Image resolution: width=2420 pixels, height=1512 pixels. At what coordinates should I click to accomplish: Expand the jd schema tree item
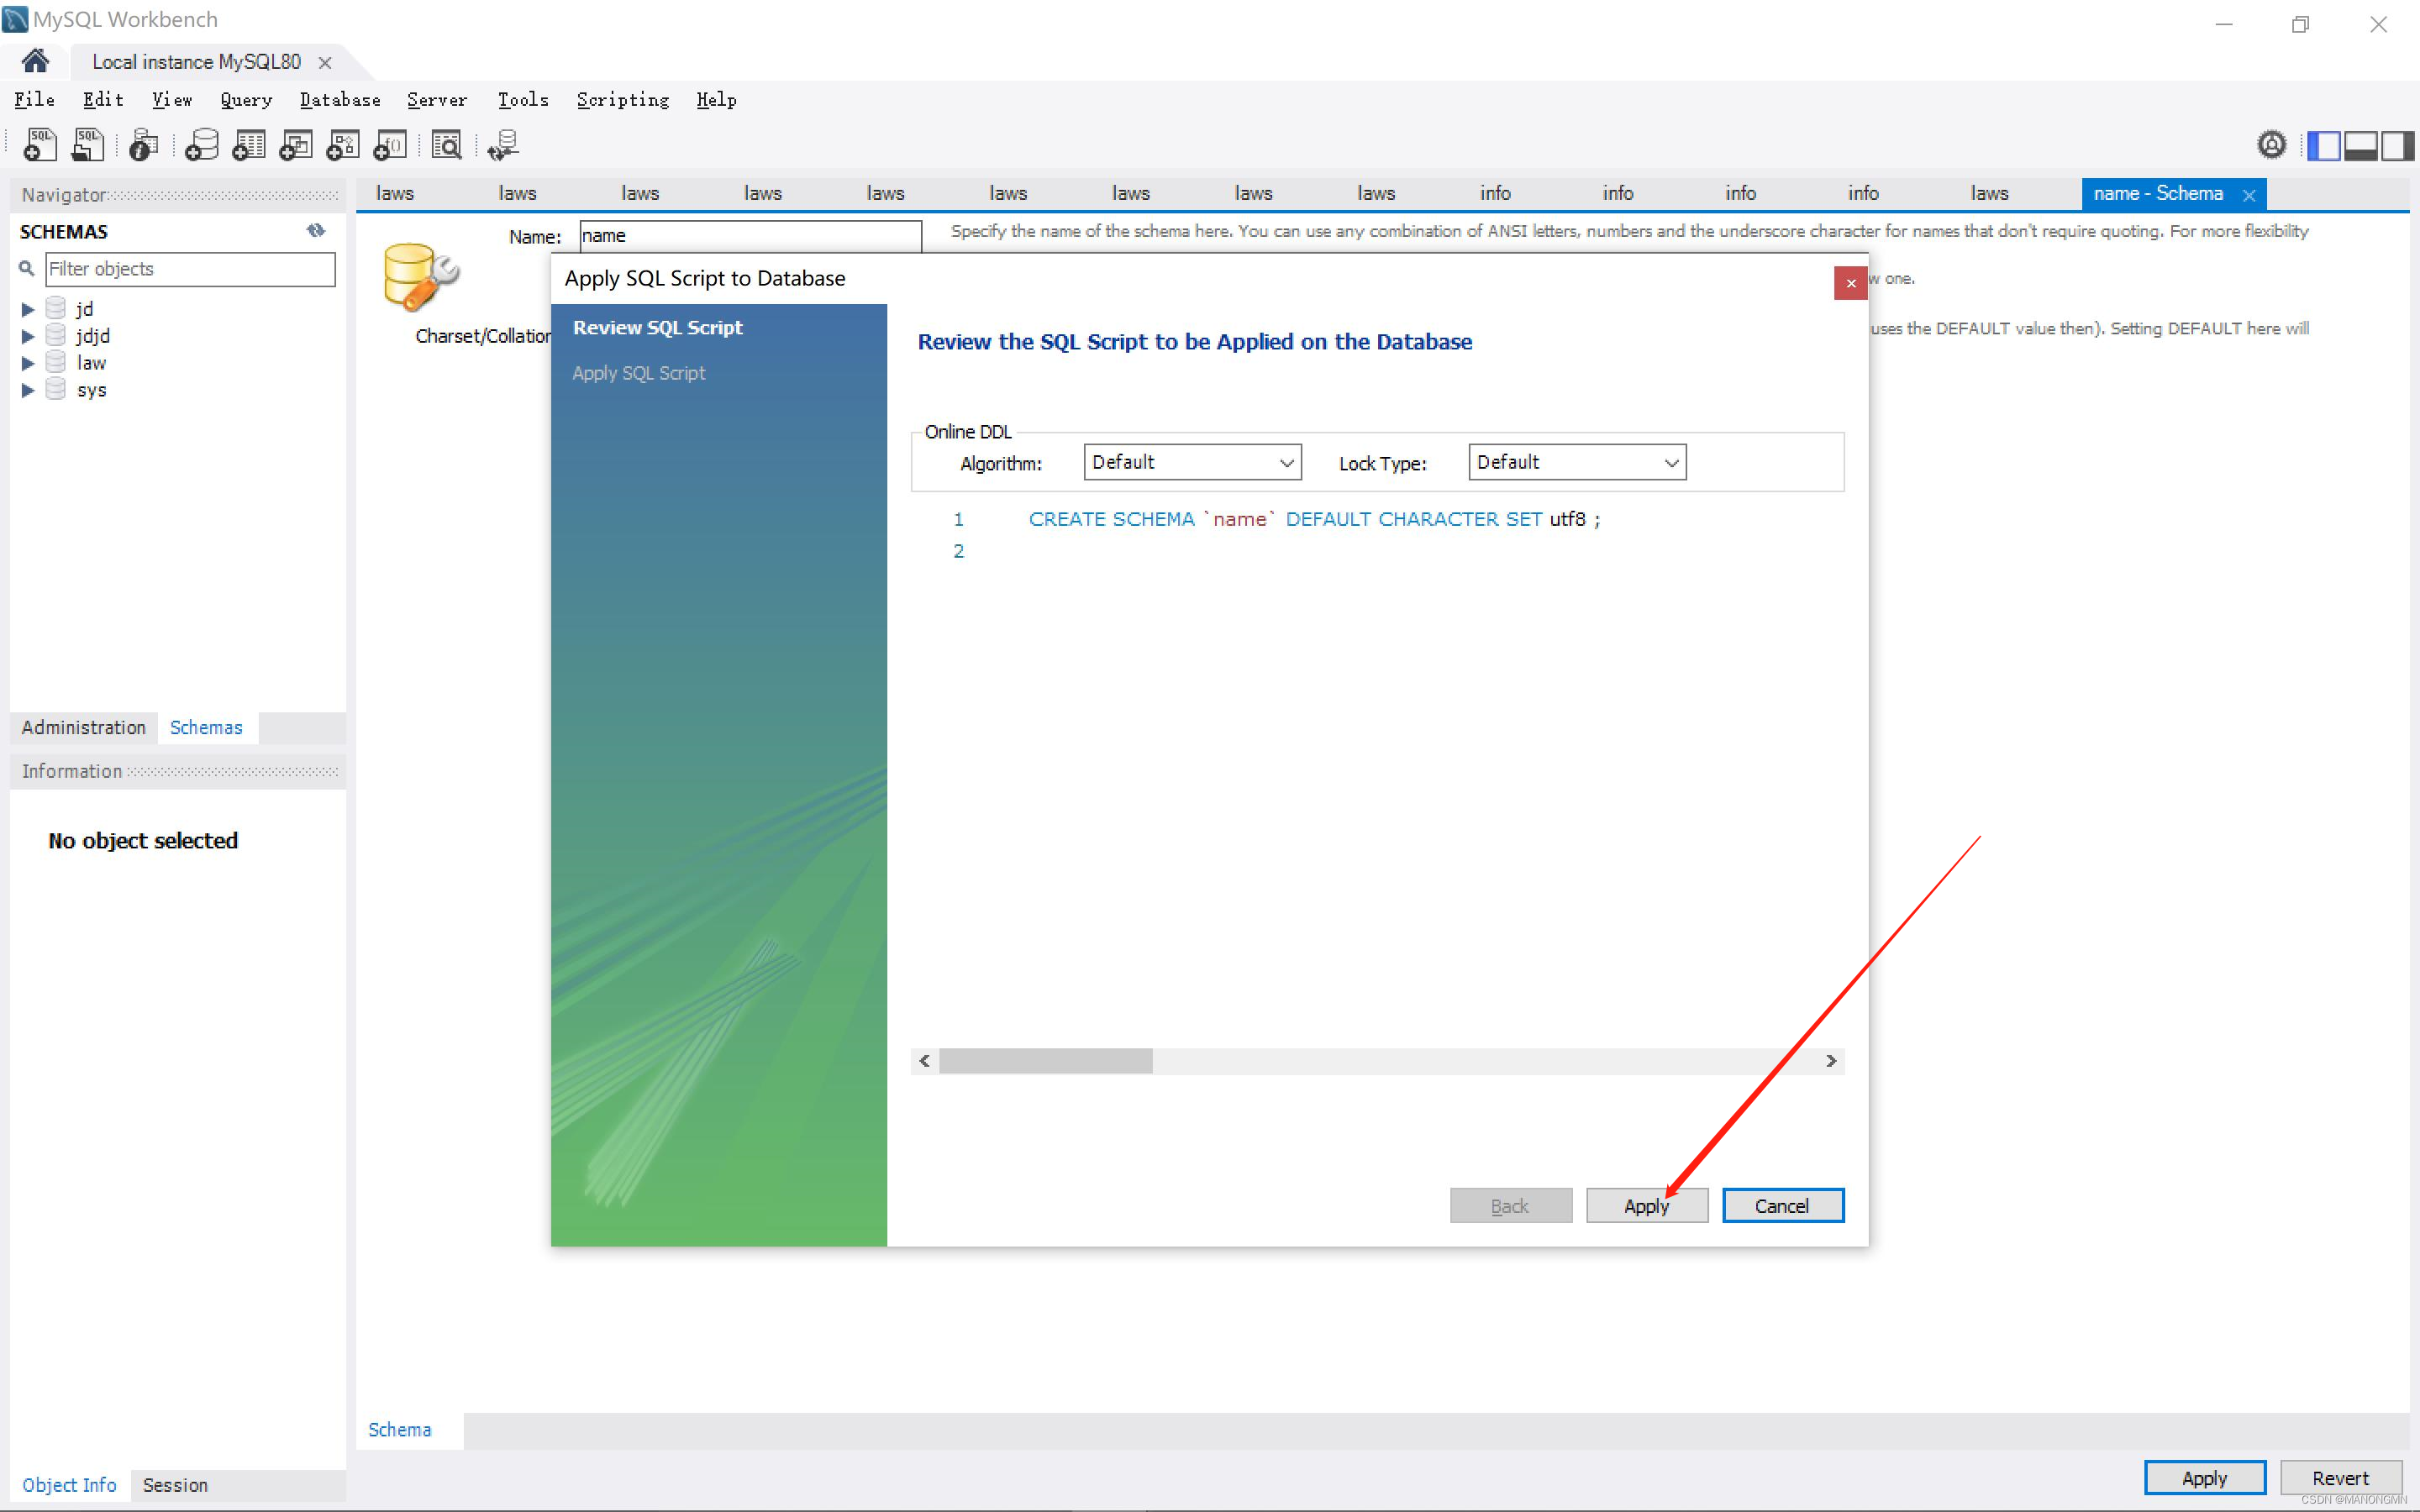pyautogui.click(x=24, y=307)
